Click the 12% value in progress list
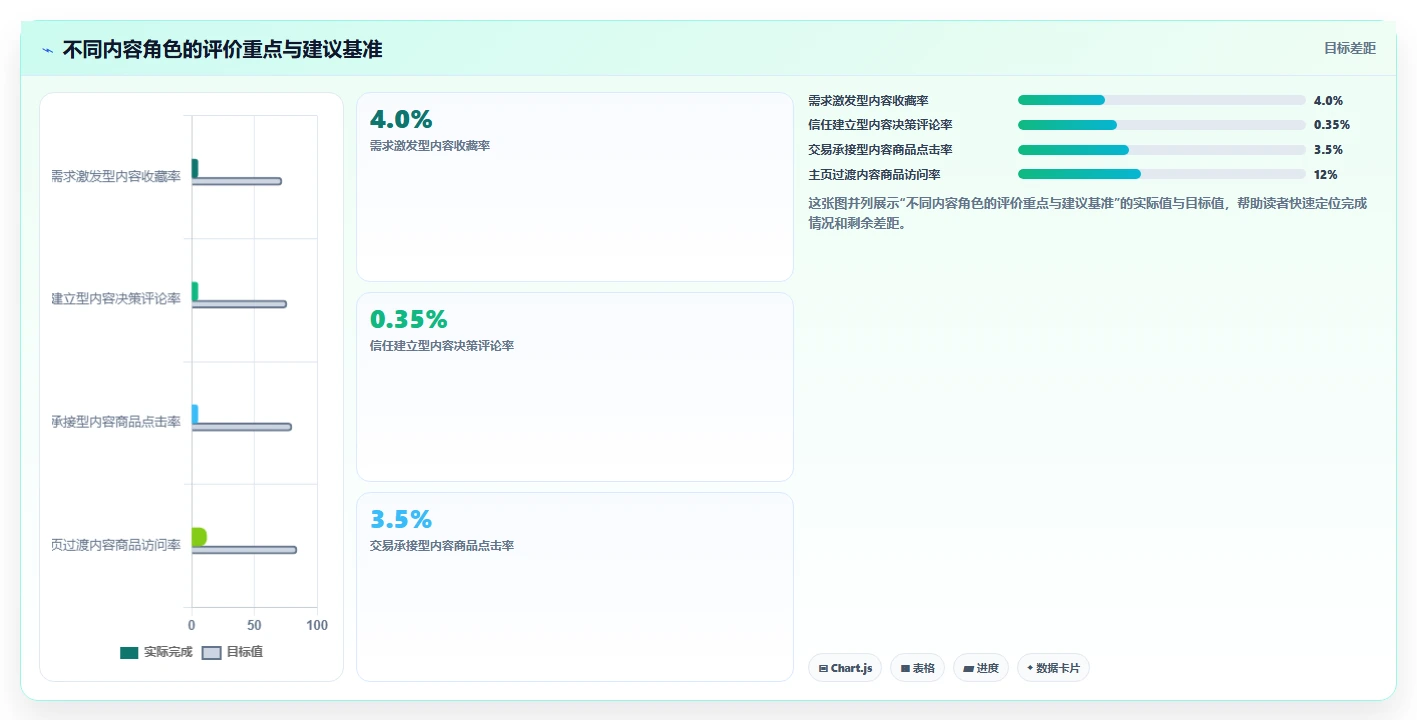 (1326, 175)
